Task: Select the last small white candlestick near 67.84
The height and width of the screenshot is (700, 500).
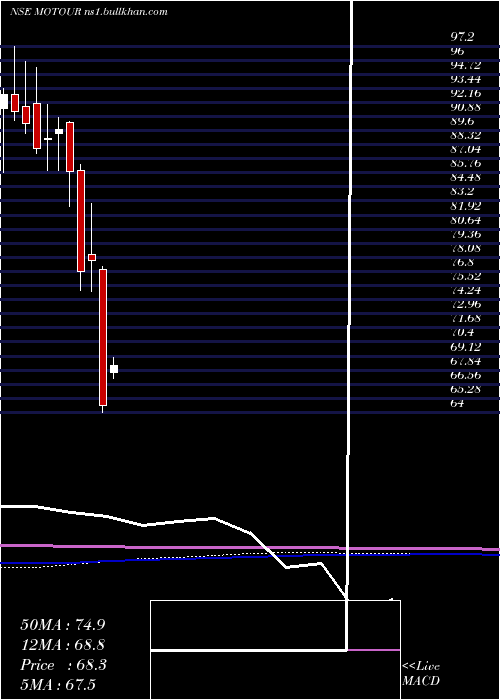Action: point(114,369)
